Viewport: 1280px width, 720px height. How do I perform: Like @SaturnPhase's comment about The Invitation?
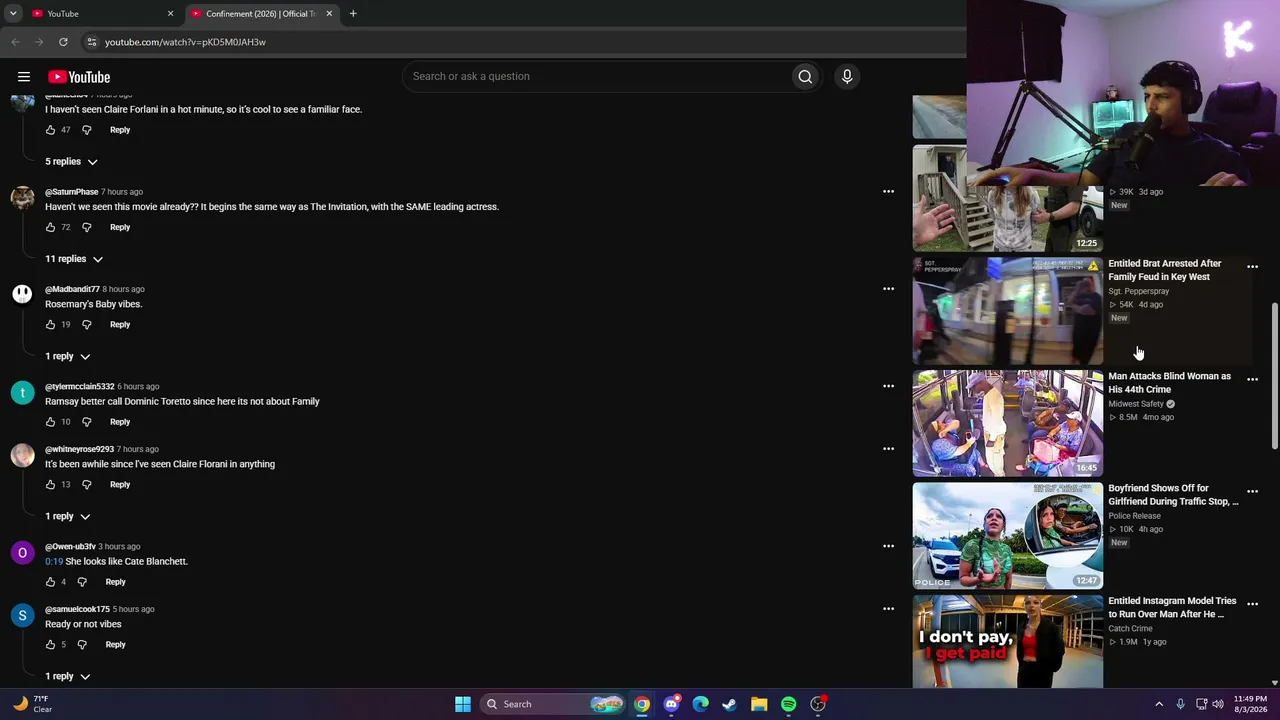tap(51, 227)
